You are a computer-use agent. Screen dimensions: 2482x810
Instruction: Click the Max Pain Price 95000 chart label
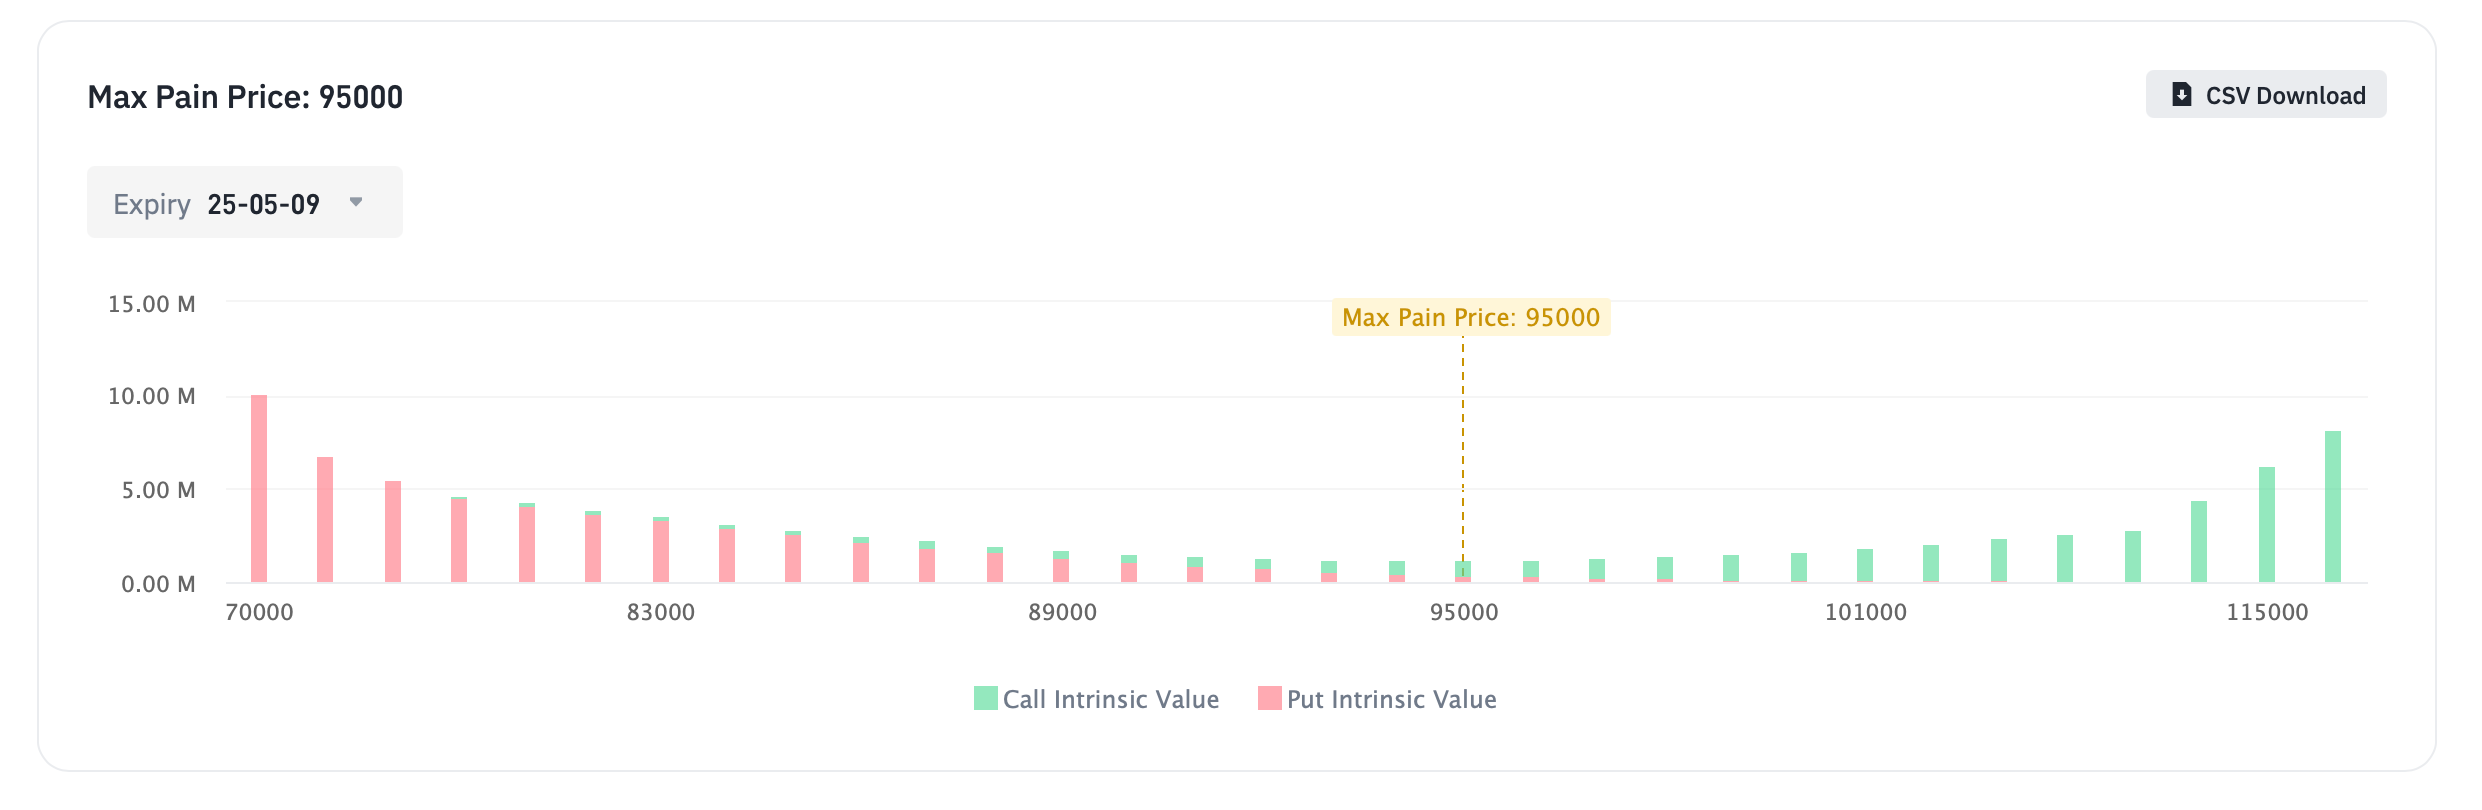coord(1471,317)
